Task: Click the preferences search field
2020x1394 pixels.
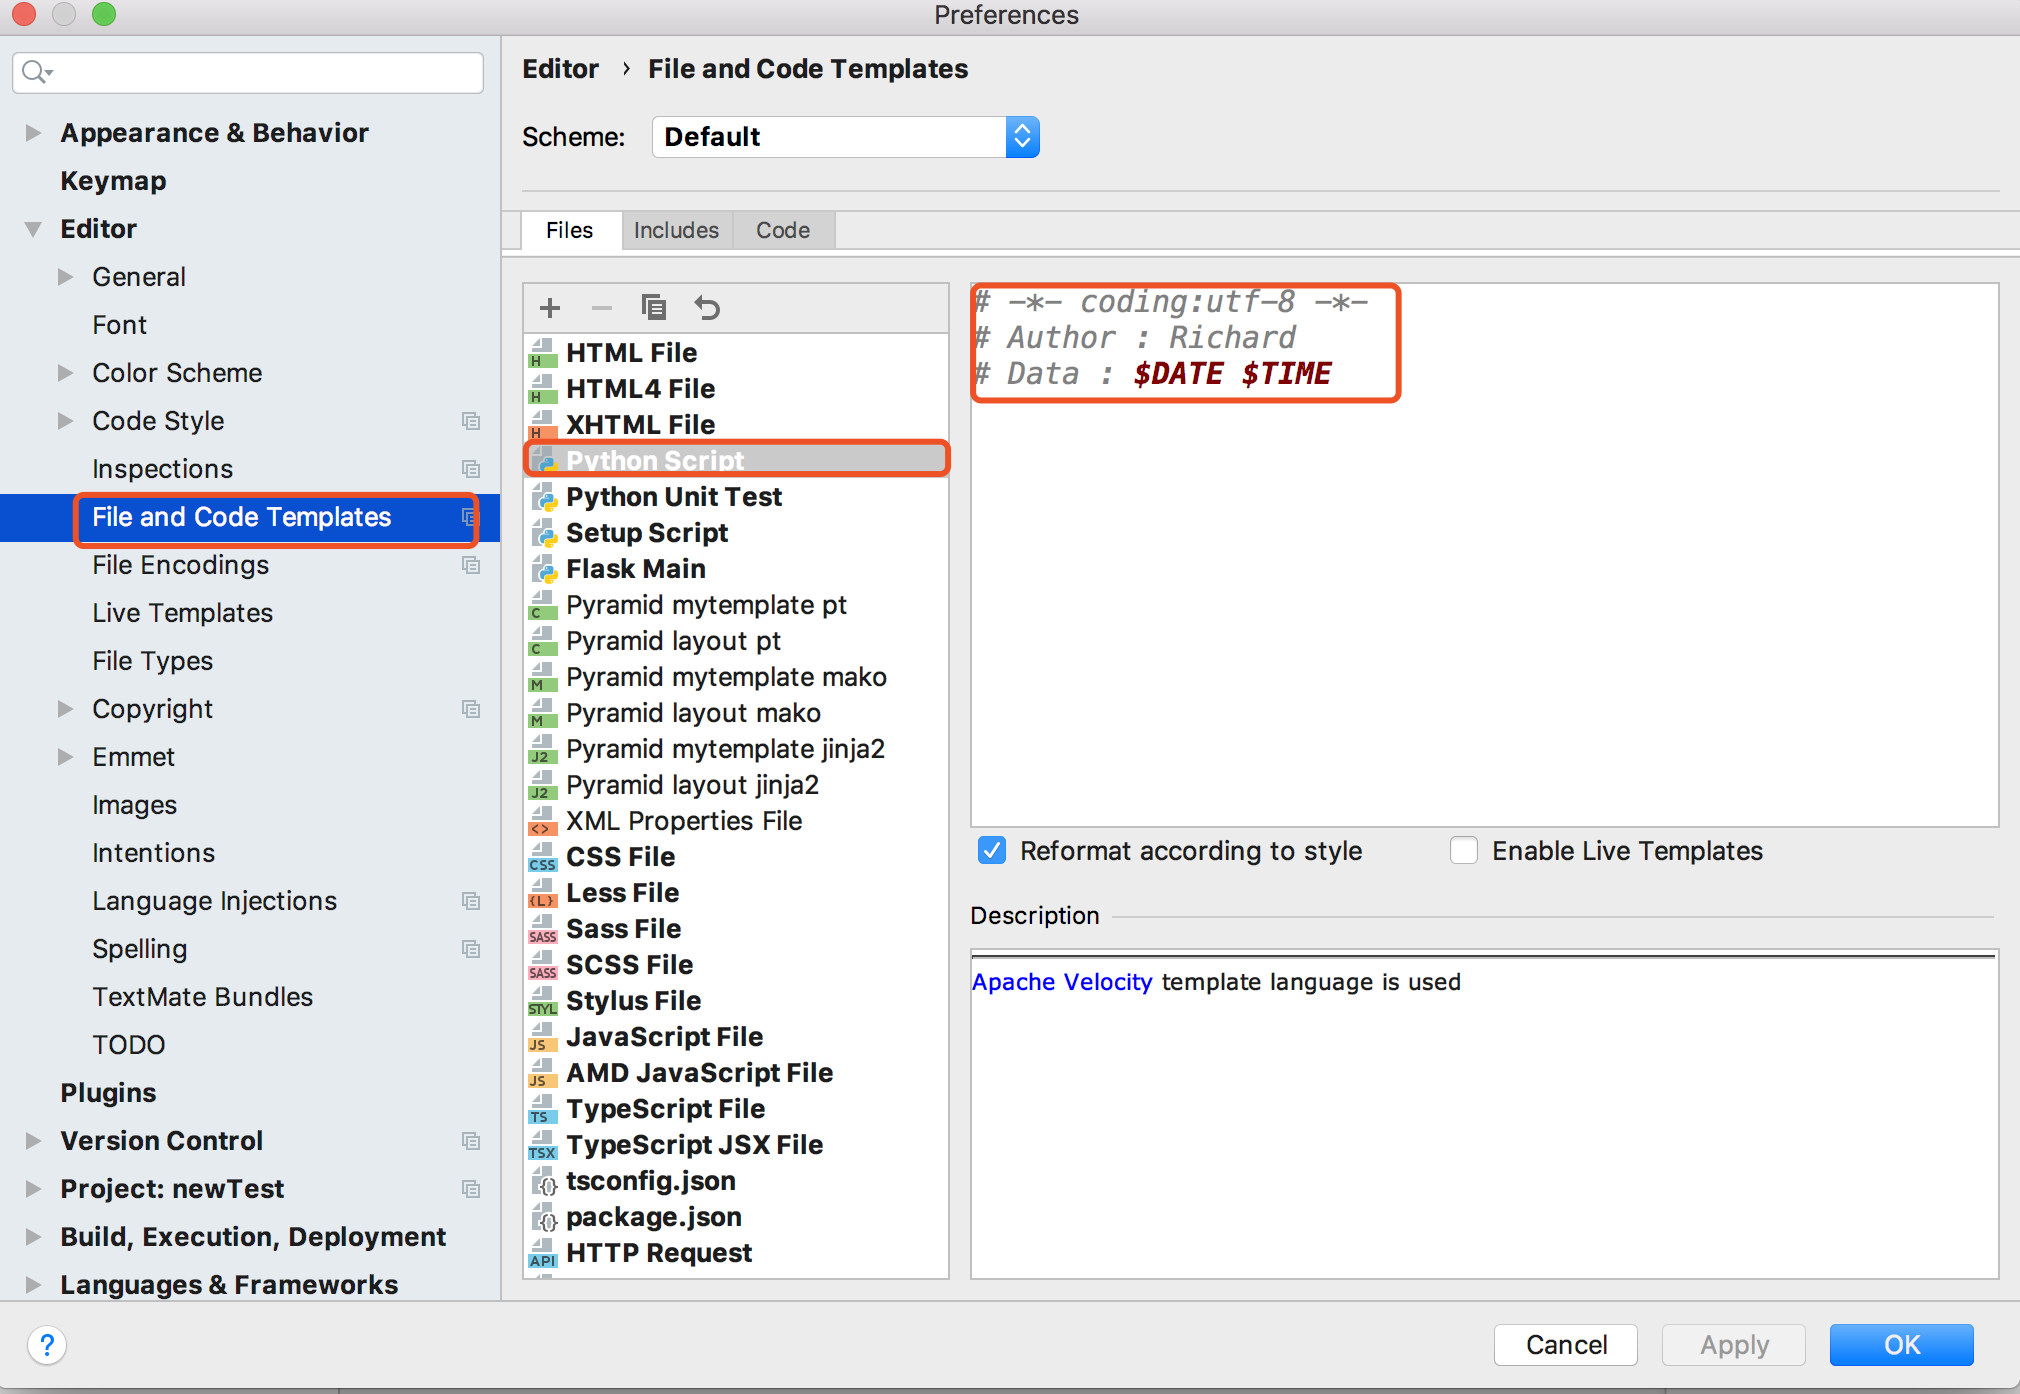Action: coord(260,73)
